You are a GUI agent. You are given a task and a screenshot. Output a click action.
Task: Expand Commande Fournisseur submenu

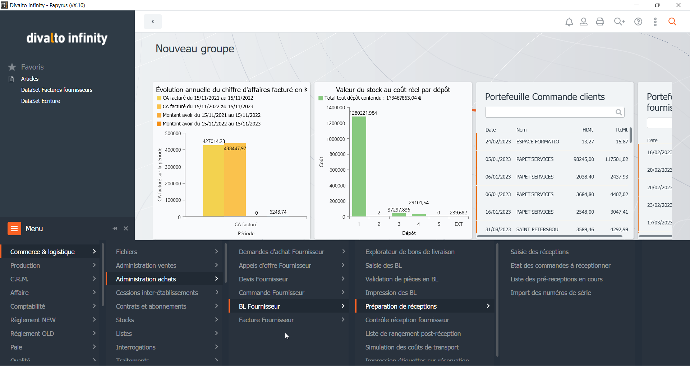[343, 293]
